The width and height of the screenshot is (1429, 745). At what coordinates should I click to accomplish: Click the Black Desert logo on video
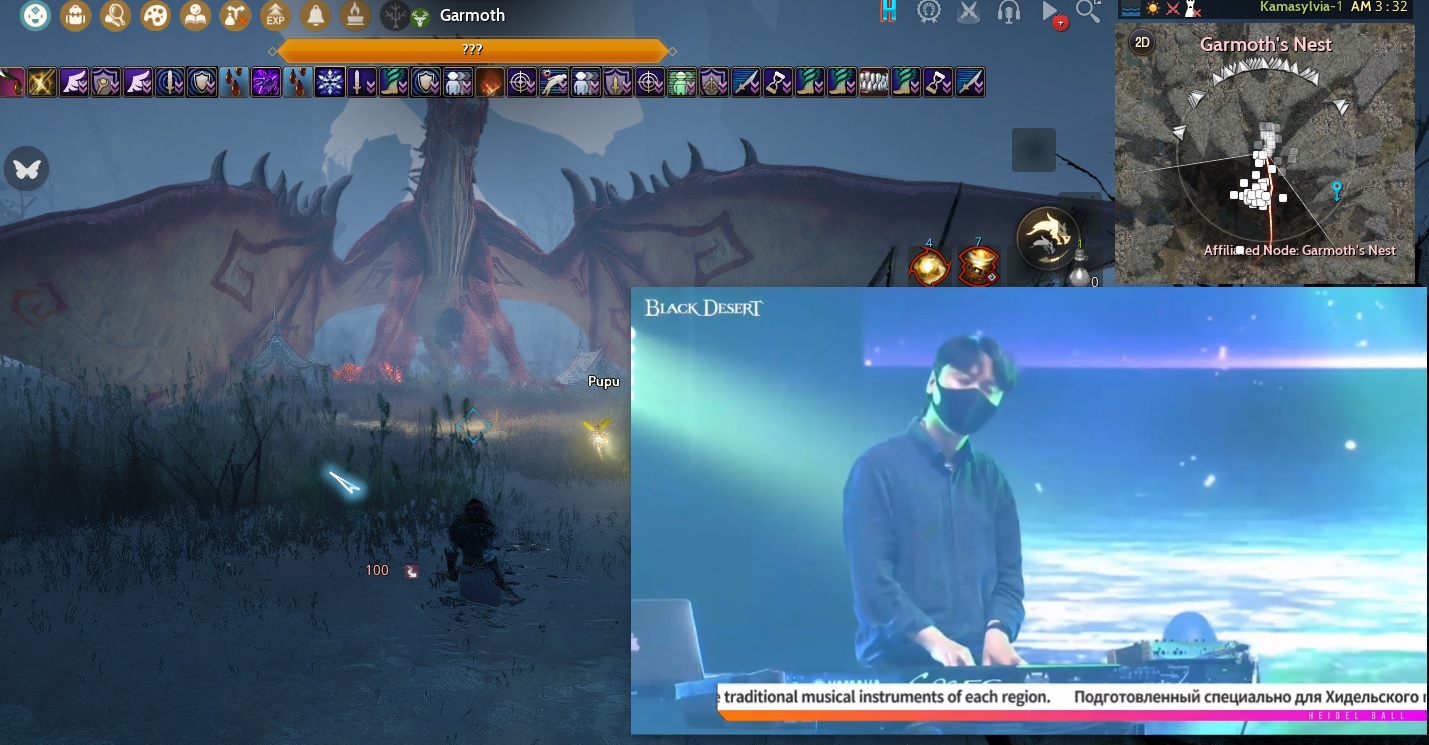703,308
